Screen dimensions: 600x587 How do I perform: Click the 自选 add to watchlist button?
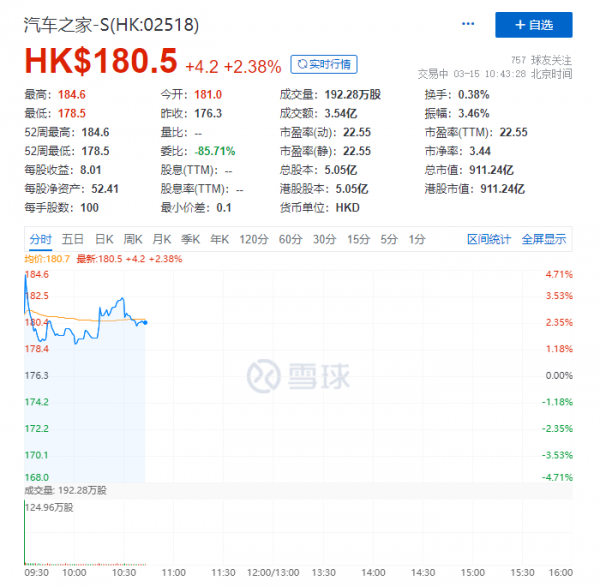point(534,23)
